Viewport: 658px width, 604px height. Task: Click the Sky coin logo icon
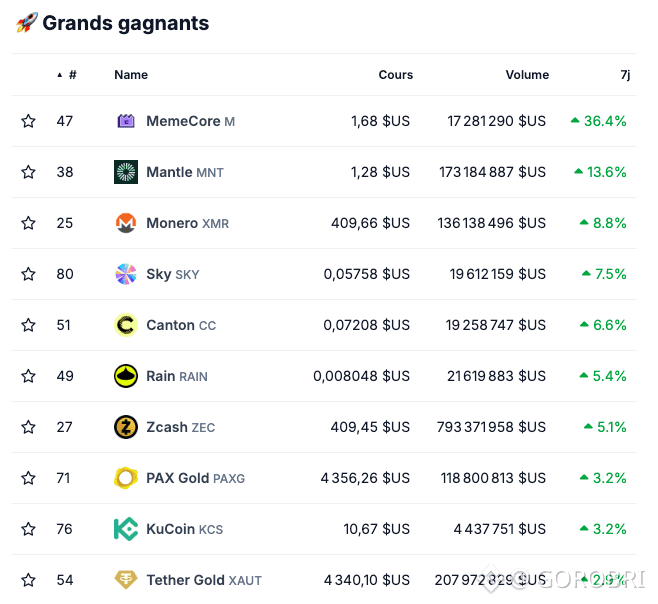point(126,274)
